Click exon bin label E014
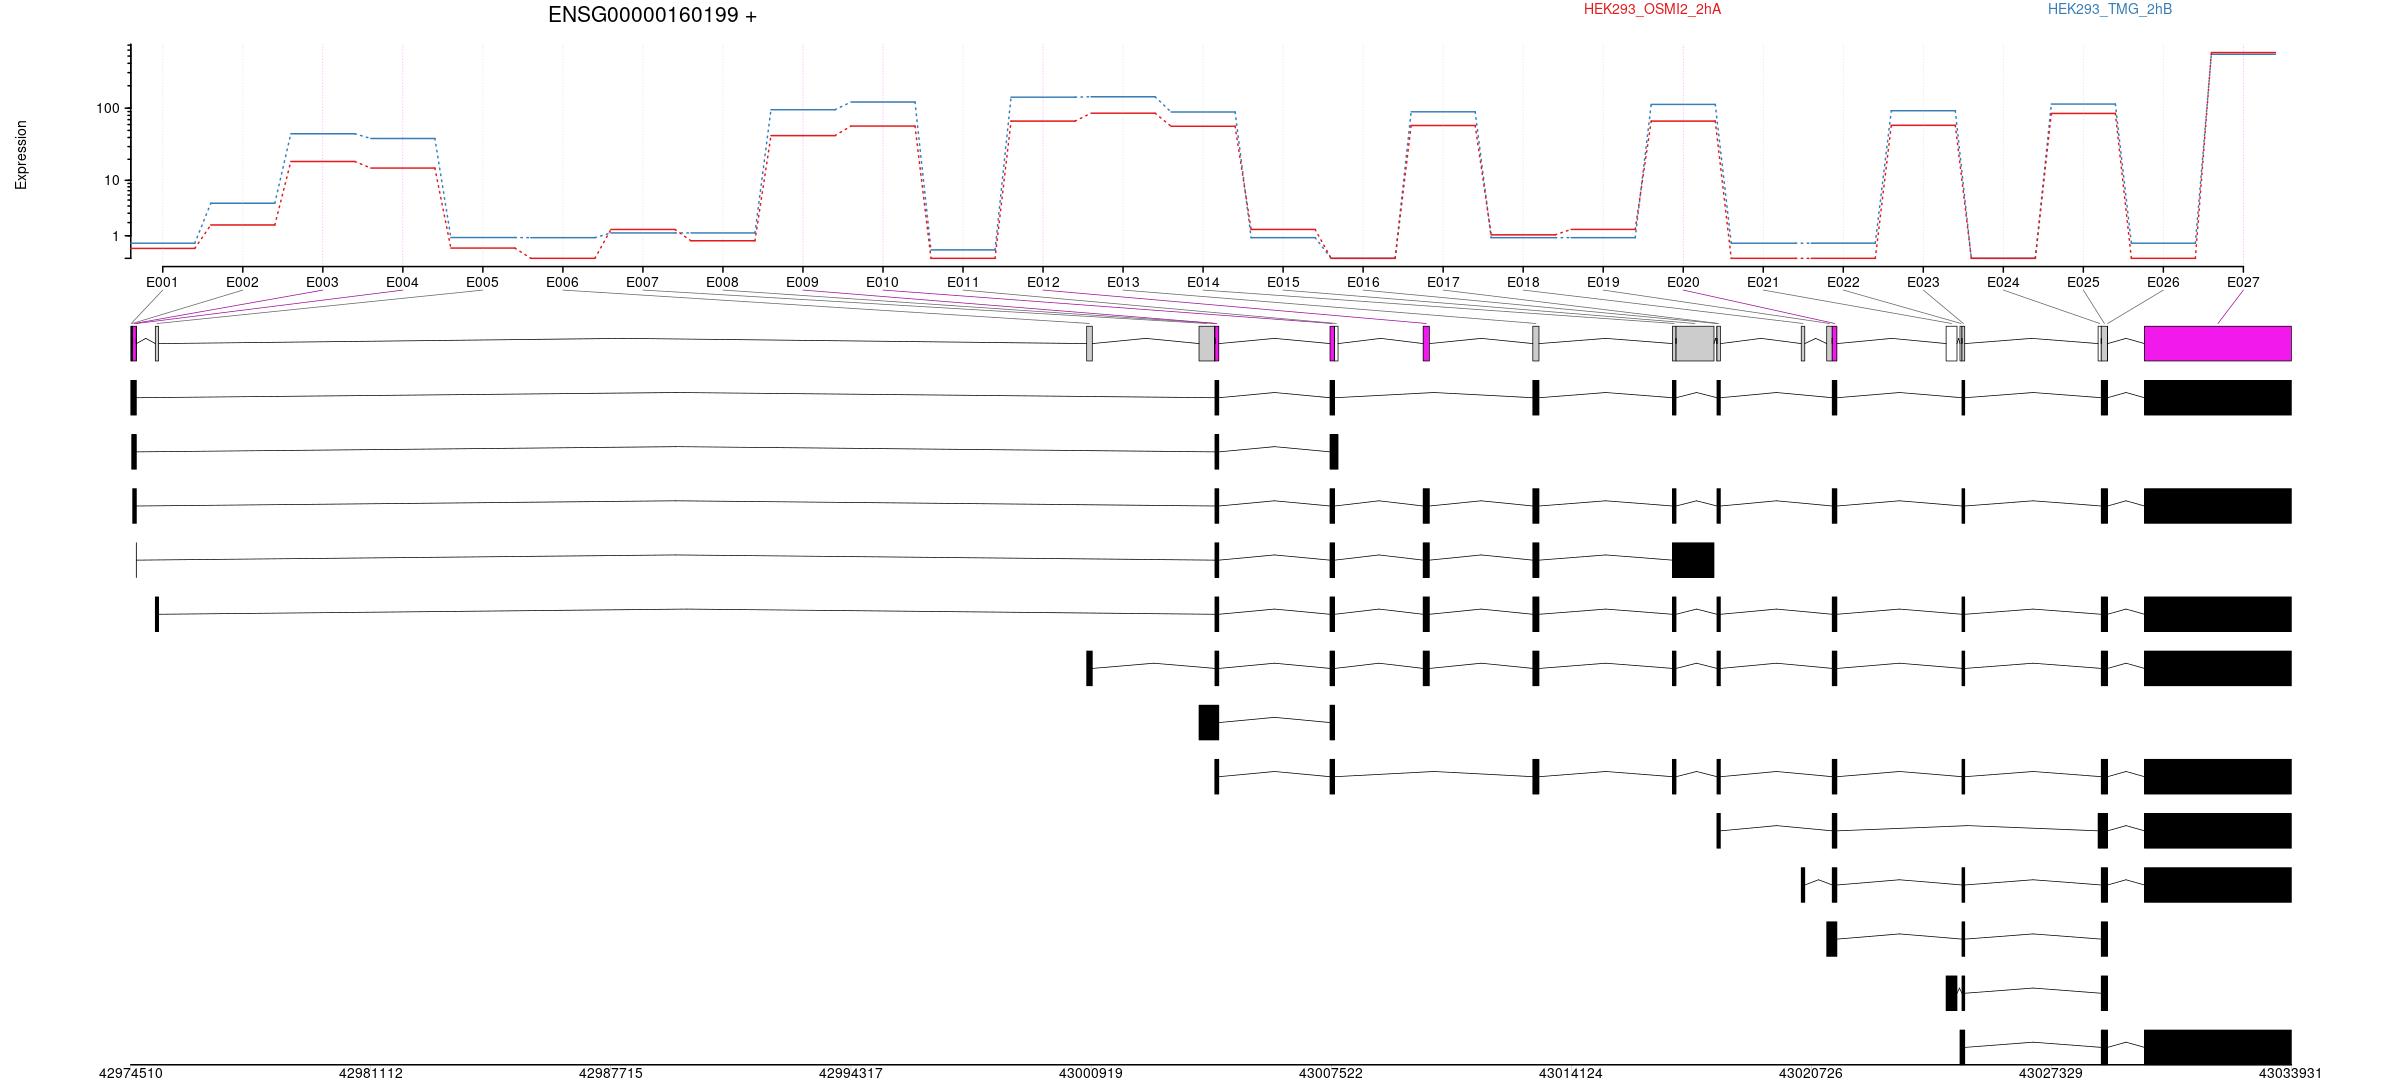 tap(1203, 282)
